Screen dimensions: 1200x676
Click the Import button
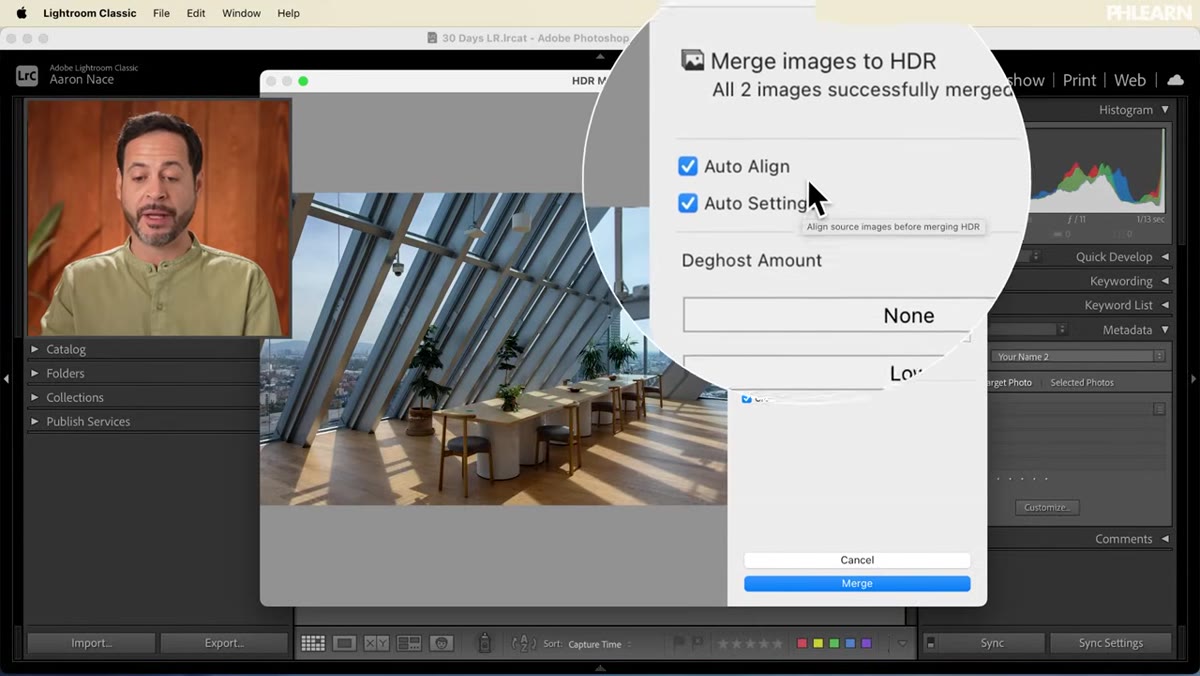click(91, 643)
